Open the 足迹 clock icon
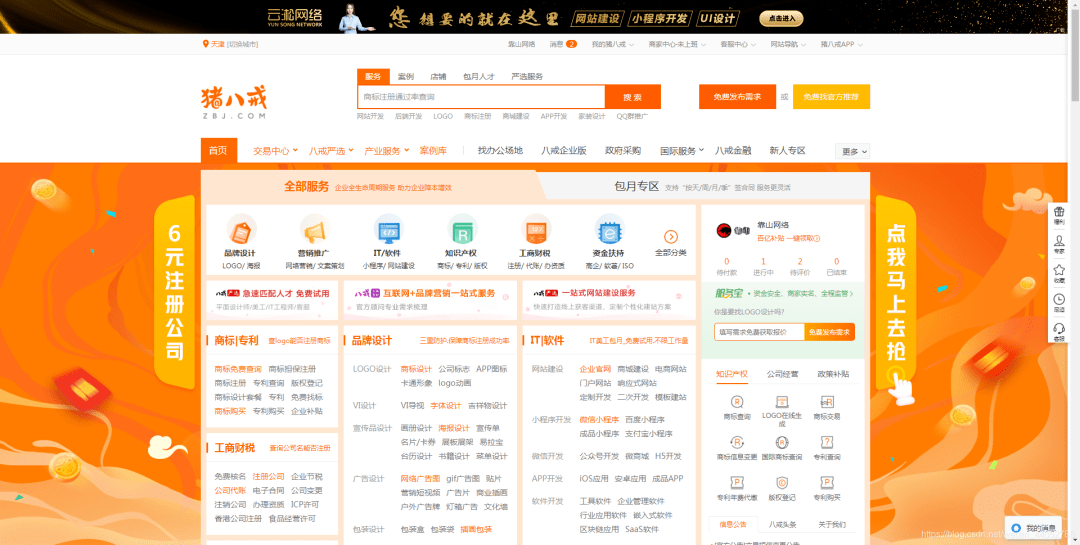 point(1059,299)
